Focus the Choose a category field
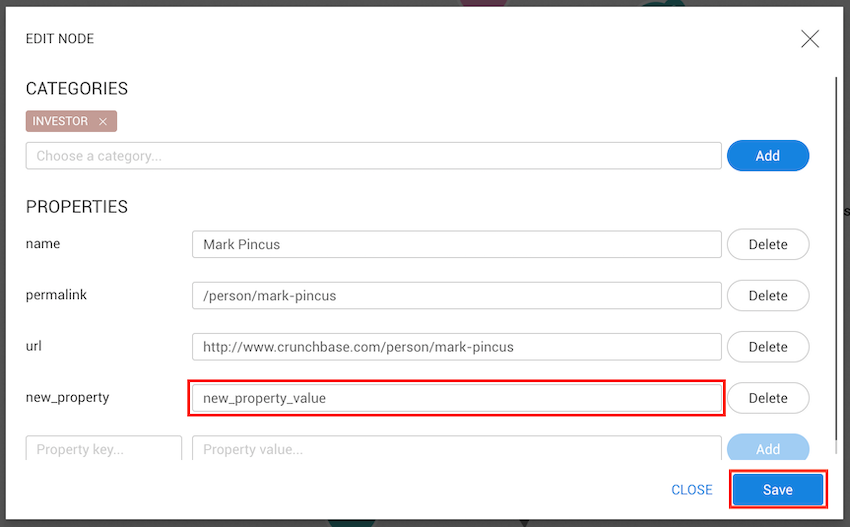Screen dimensions: 850x527 coord(373,156)
